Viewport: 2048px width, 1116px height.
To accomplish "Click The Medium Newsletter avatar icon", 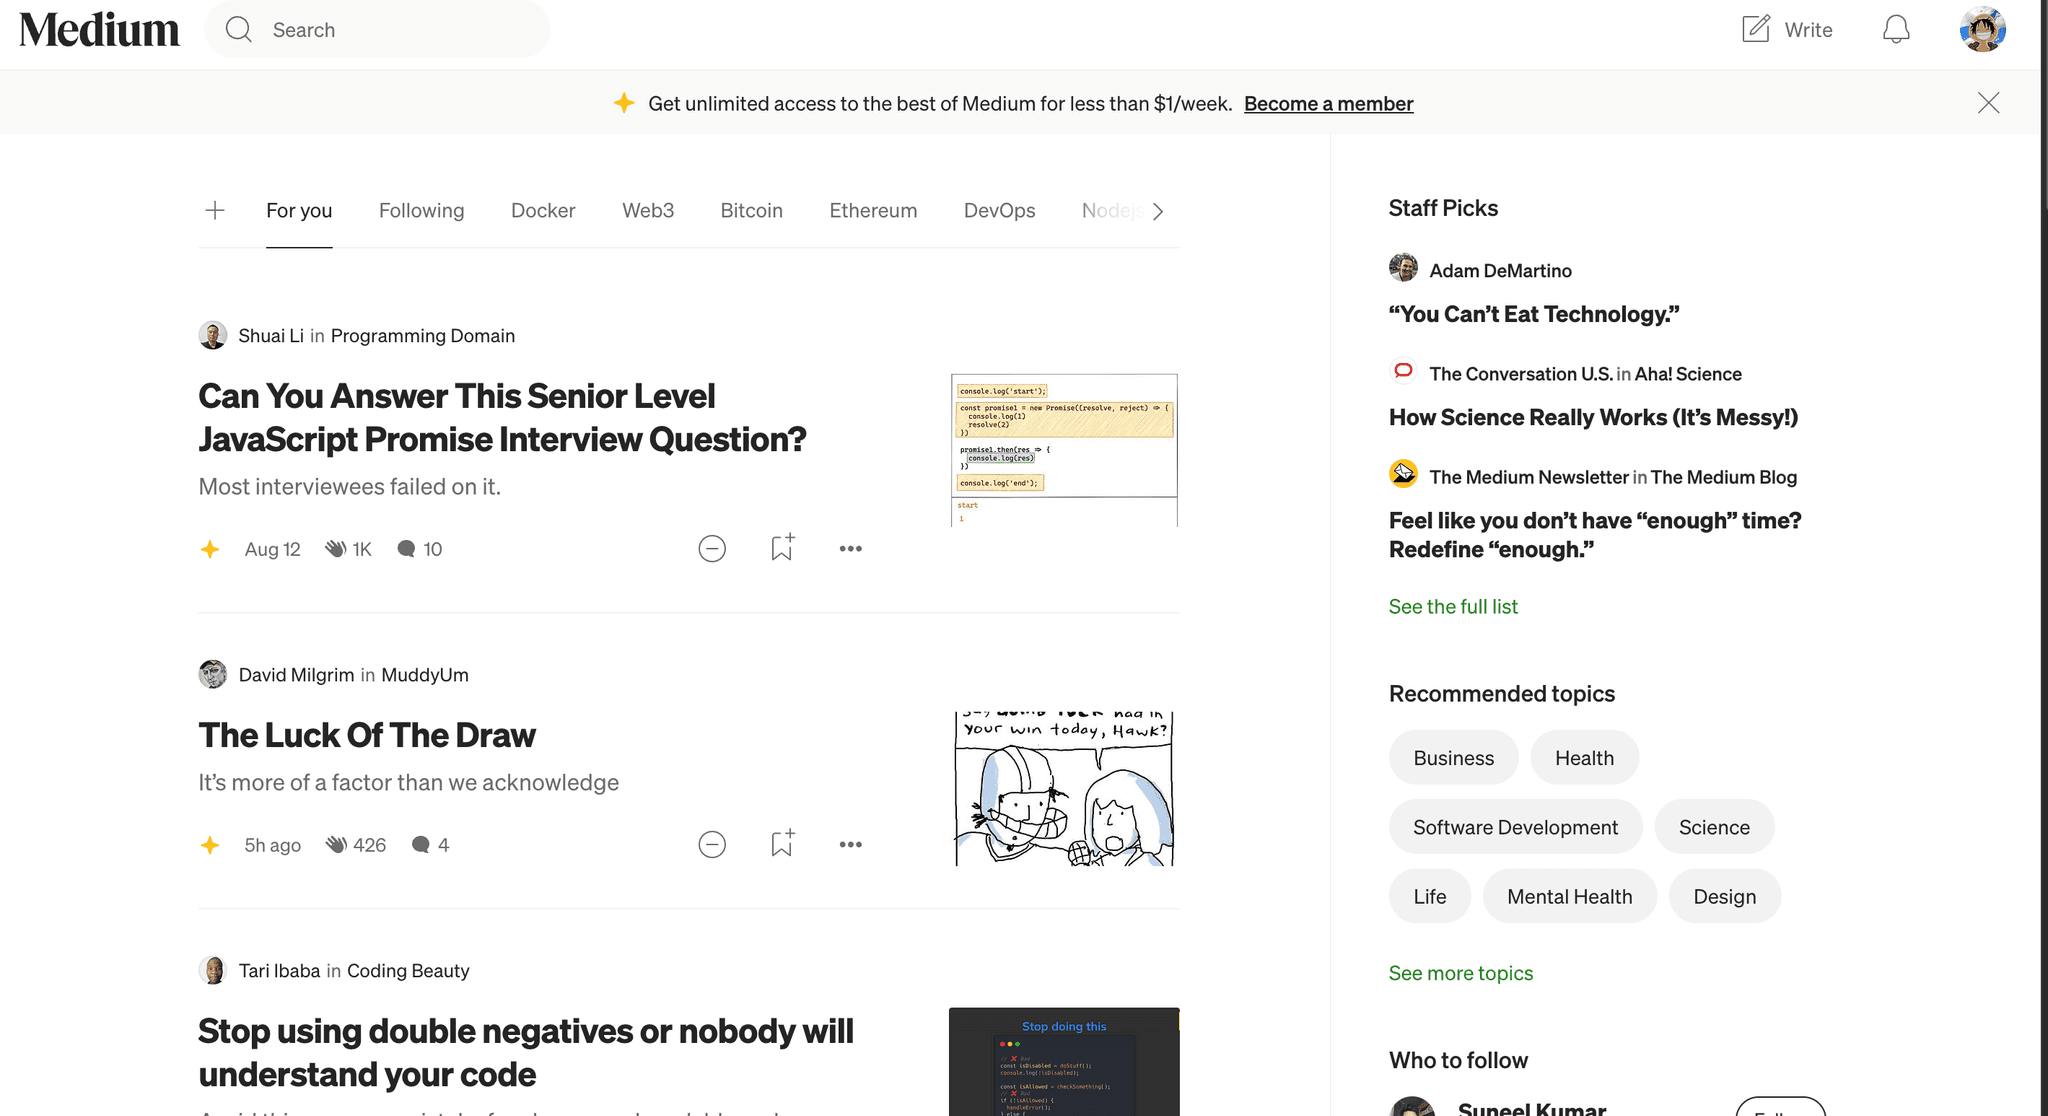I will [1403, 474].
